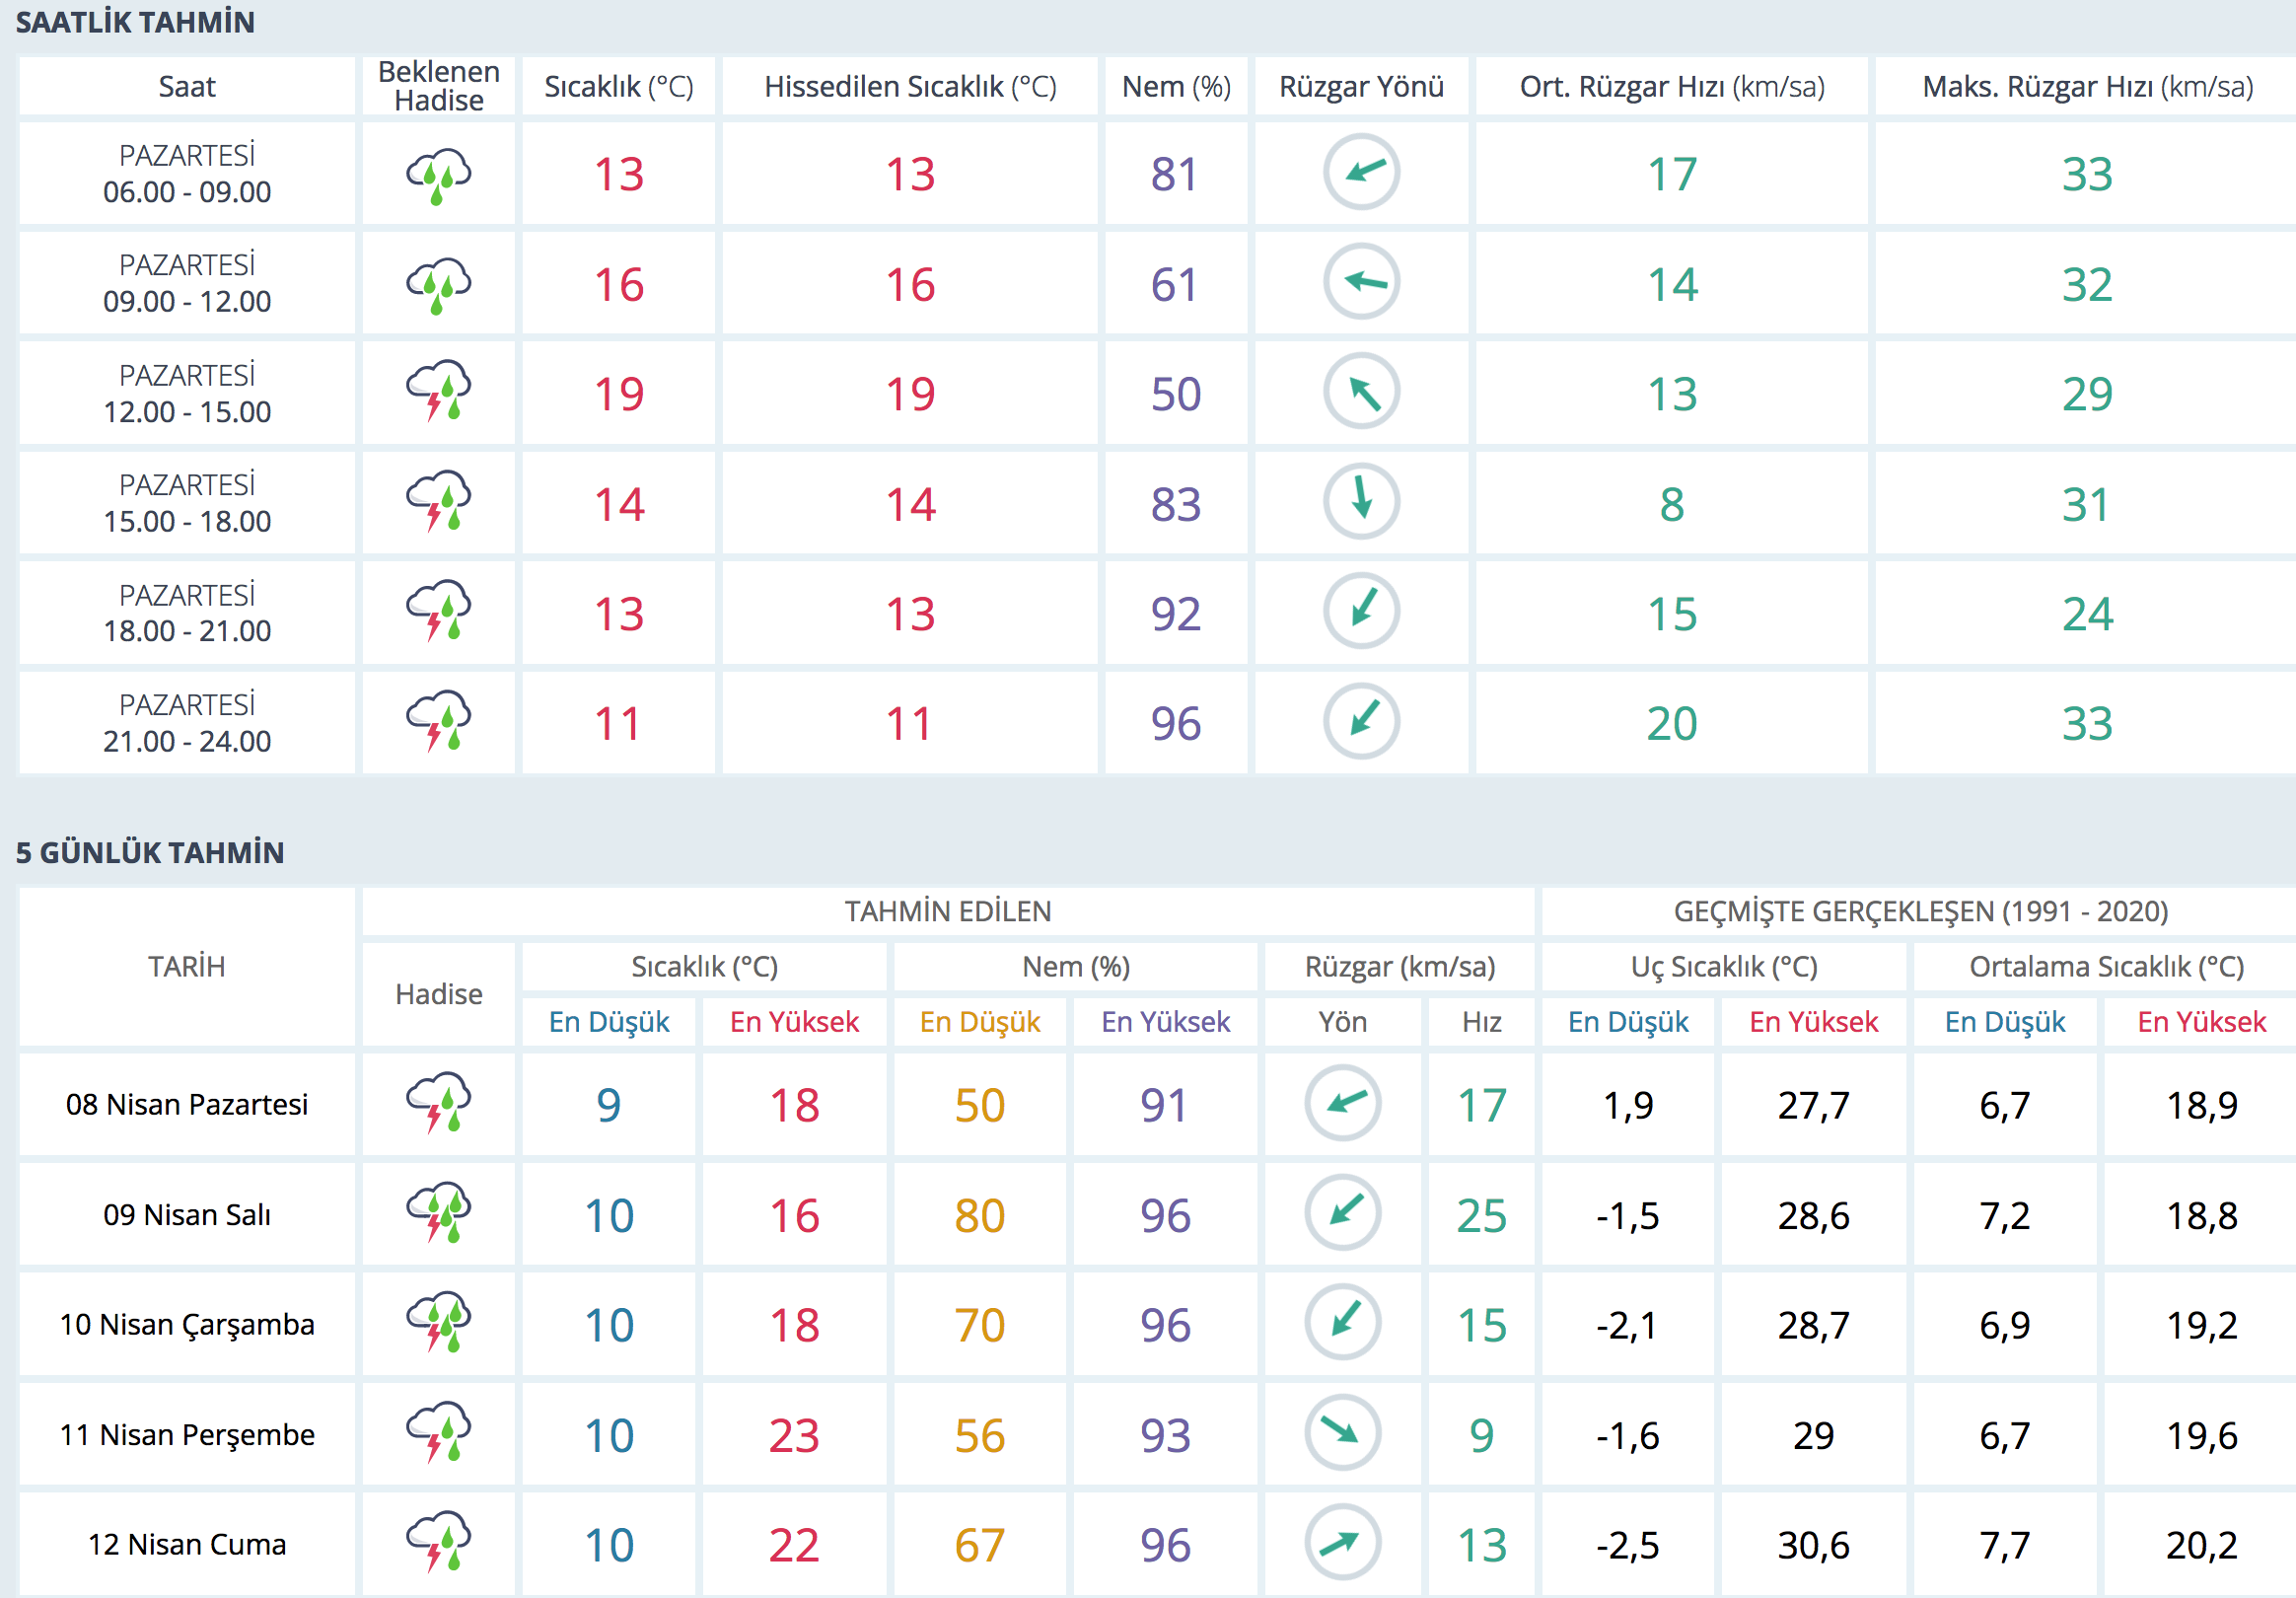
Task: Click the PAZARTESİ 18.00 - 21.00 time cell
Action: point(187,613)
